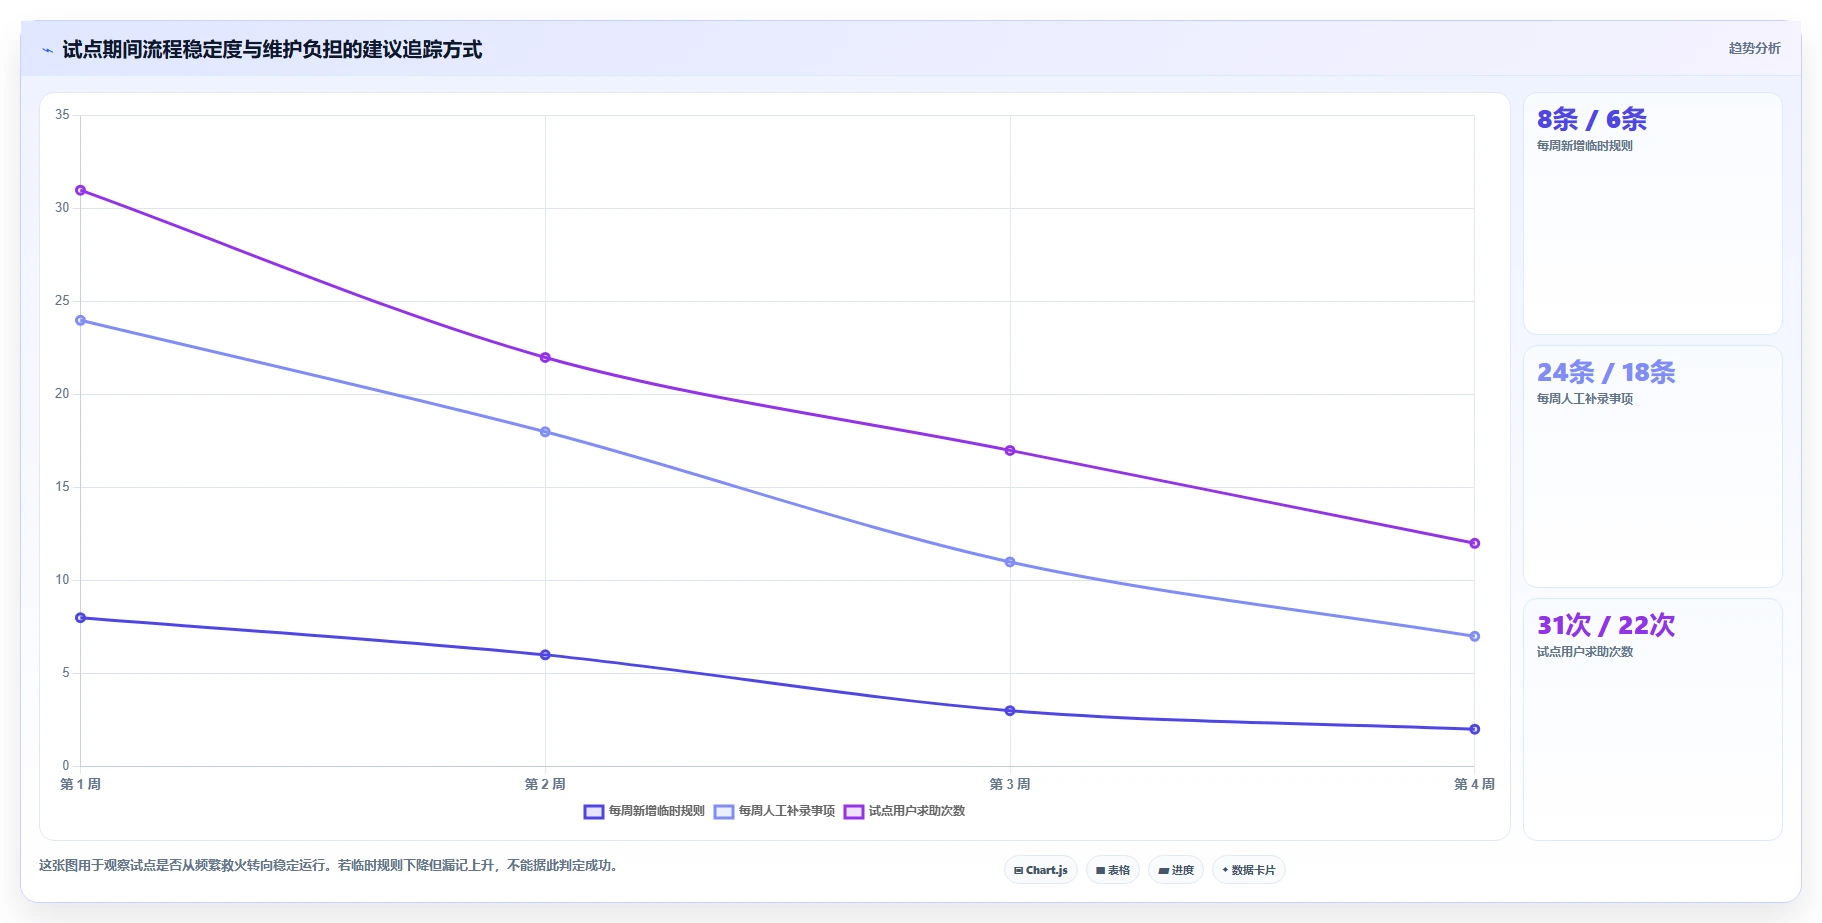Viewport: 1822px width, 923px height.
Task: Click the 第 1 周 x-axis label
Action: pyautogui.click(x=81, y=784)
